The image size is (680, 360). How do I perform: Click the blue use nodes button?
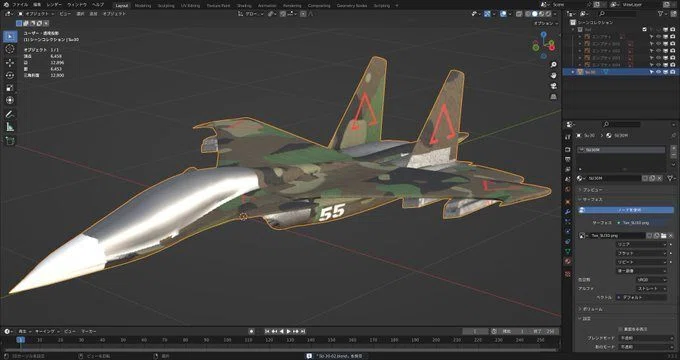pos(626,210)
